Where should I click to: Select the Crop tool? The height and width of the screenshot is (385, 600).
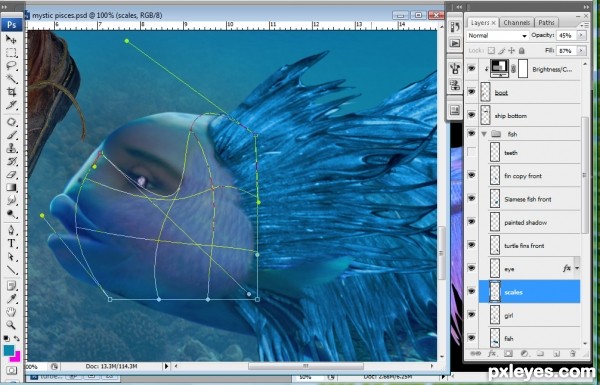coord(11,92)
